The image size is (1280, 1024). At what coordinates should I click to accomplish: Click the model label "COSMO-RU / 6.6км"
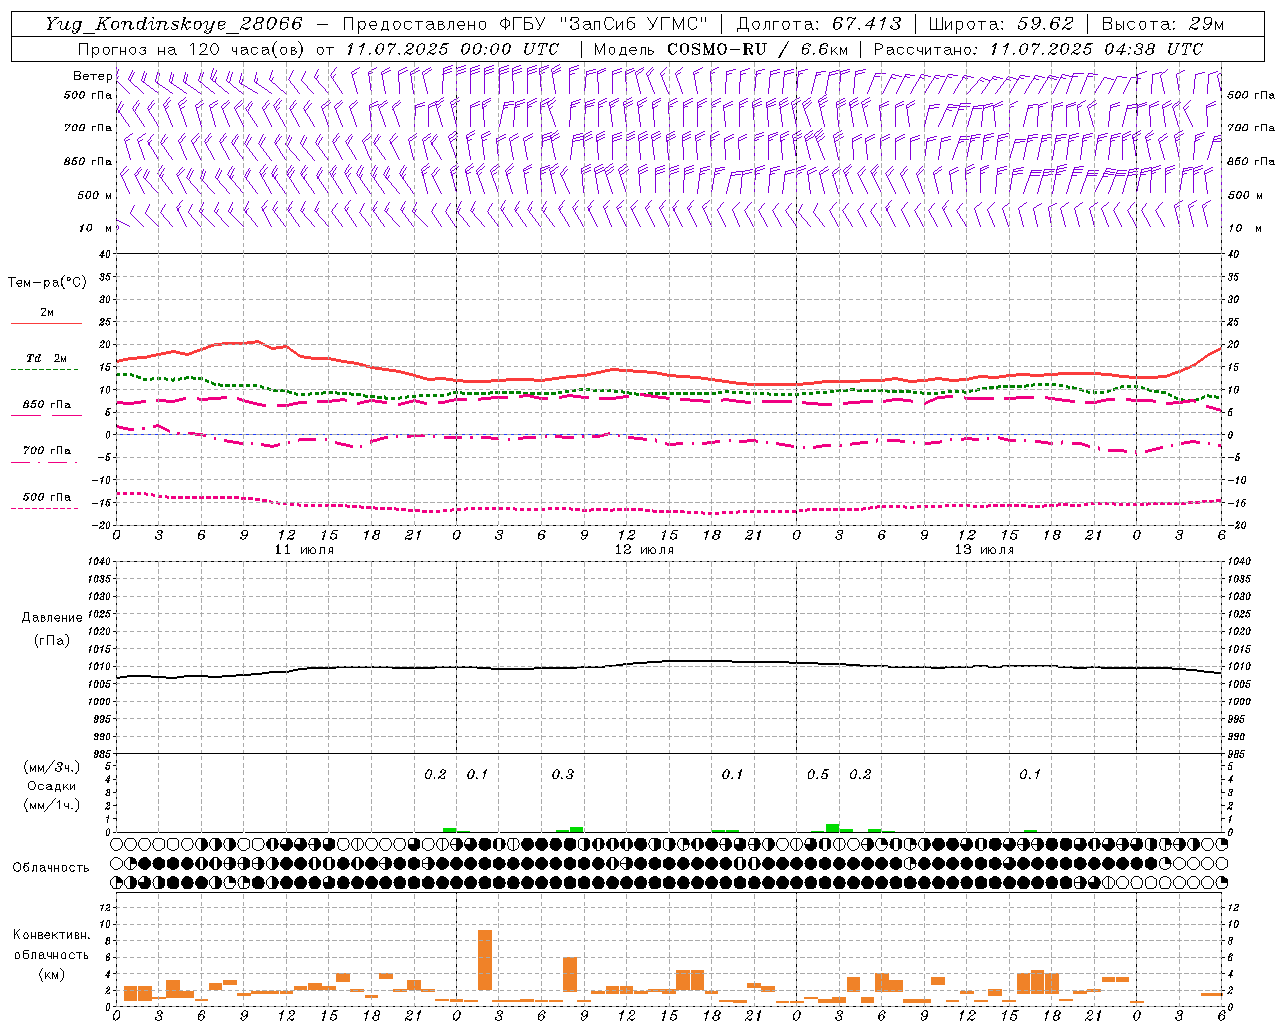pyautogui.click(x=758, y=49)
